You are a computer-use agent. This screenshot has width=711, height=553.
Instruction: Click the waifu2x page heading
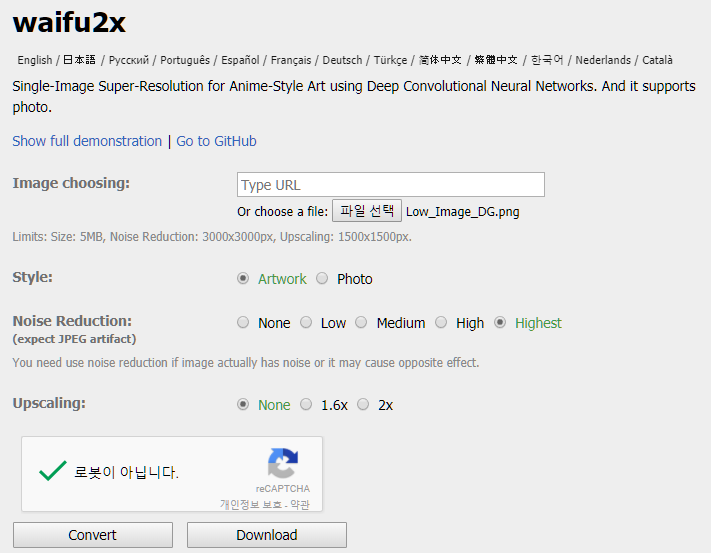pyautogui.click(x=69, y=22)
